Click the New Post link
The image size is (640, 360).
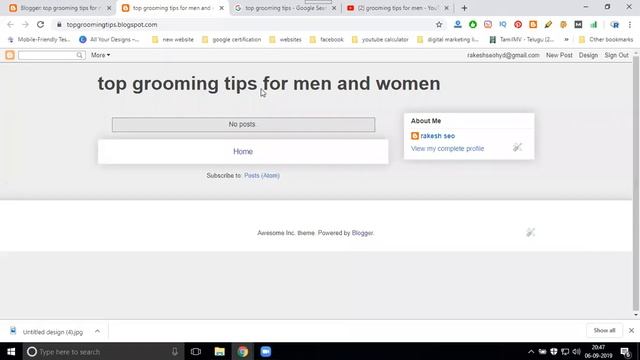point(559,55)
